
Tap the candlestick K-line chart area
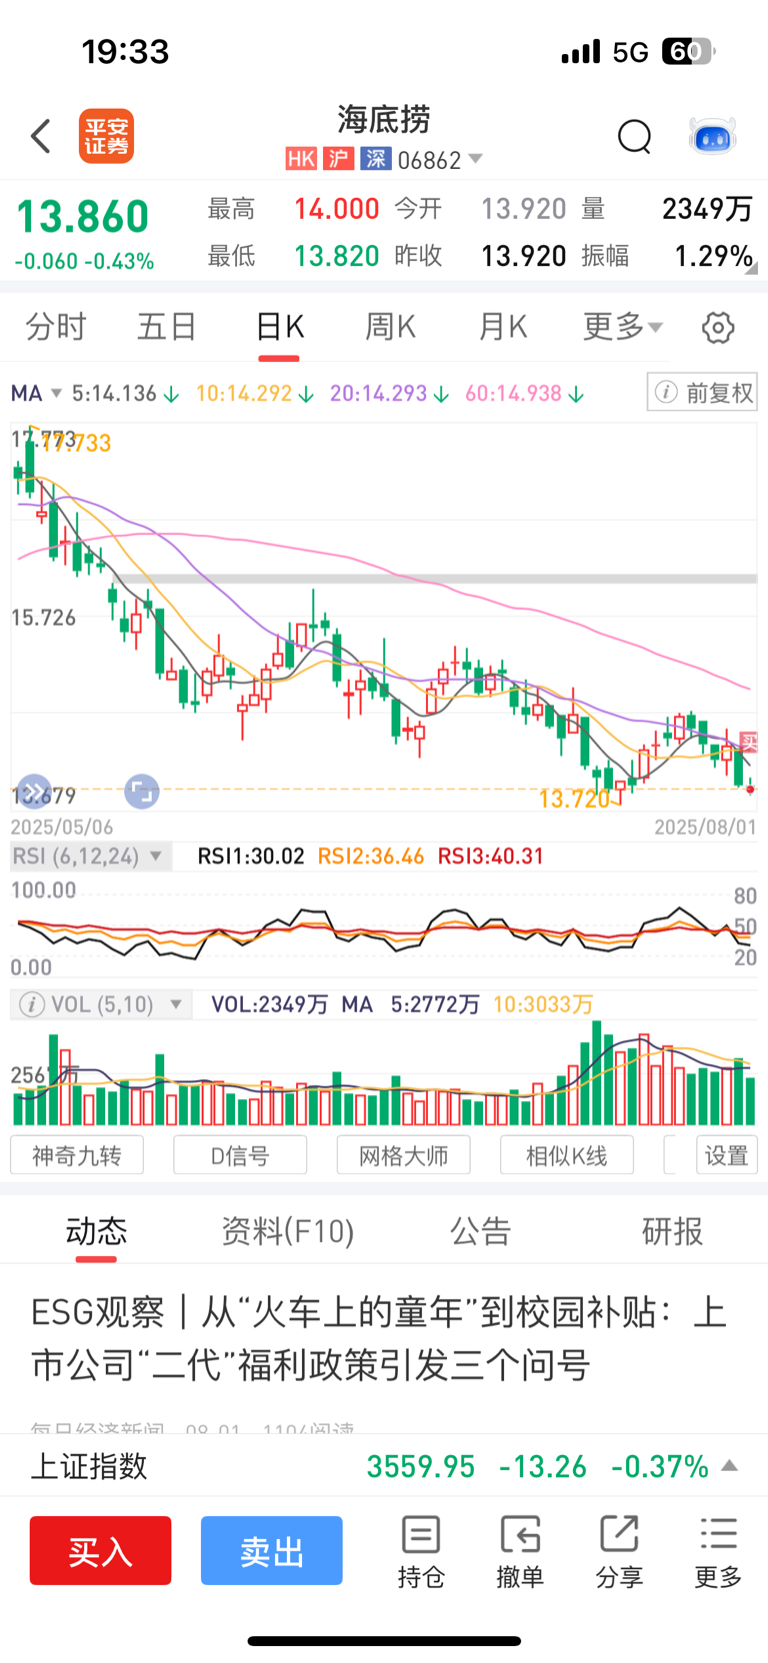pyautogui.click(x=384, y=615)
